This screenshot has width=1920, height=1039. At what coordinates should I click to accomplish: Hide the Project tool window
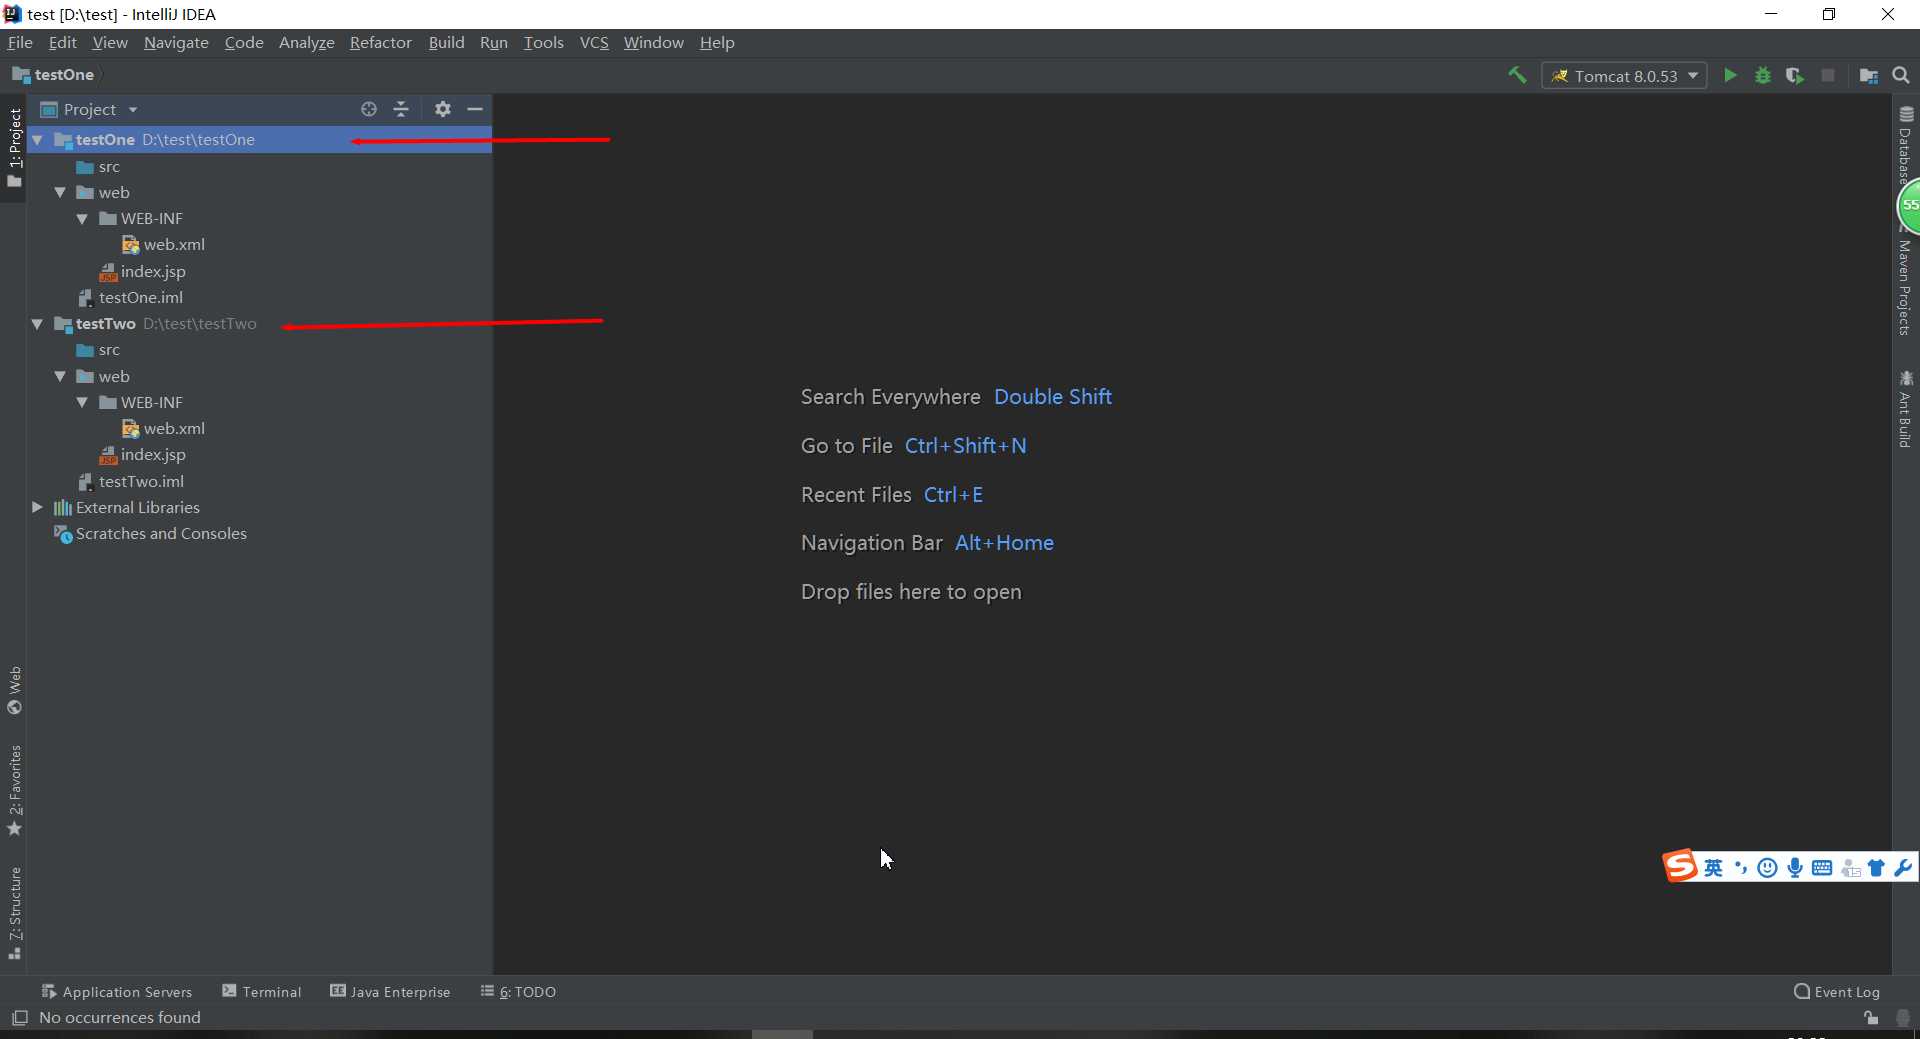pos(475,109)
